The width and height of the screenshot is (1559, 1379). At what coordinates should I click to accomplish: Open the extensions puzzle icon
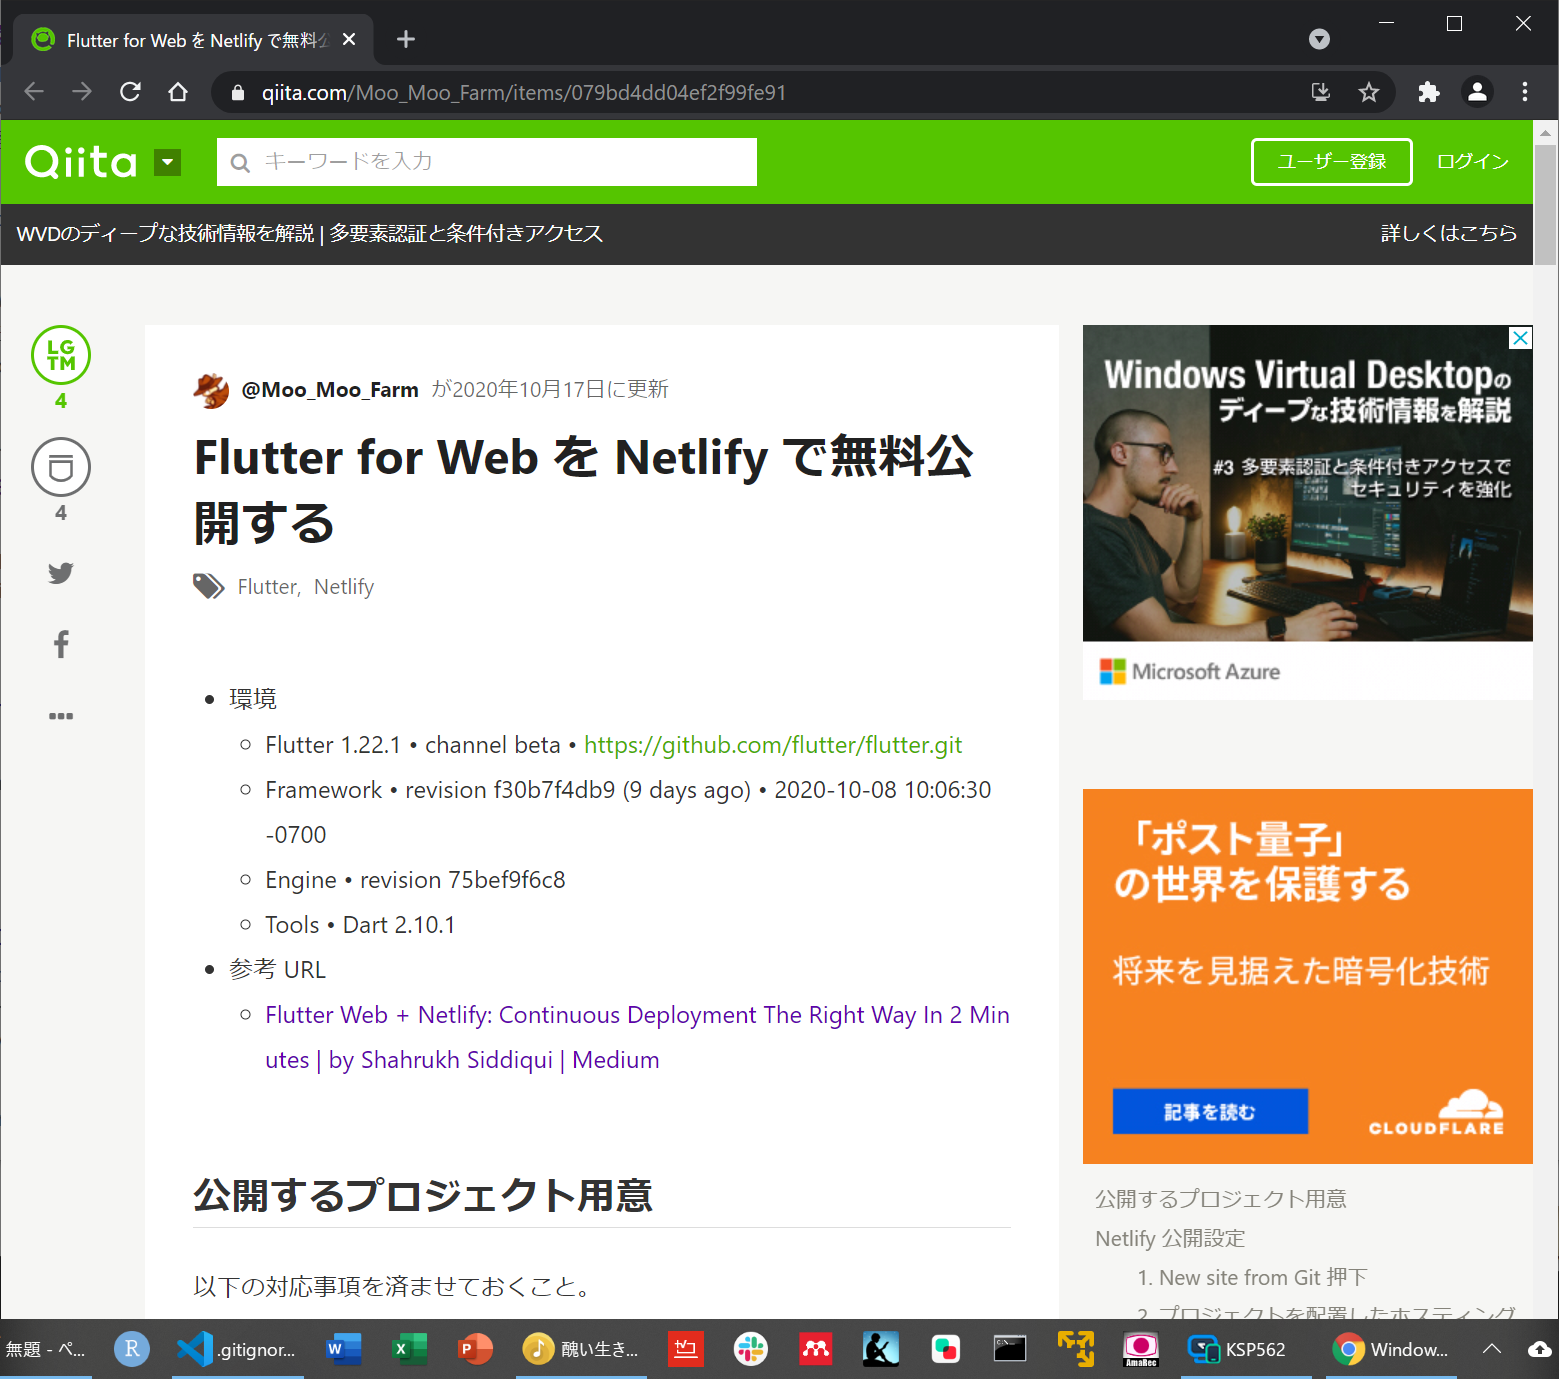pos(1429,92)
